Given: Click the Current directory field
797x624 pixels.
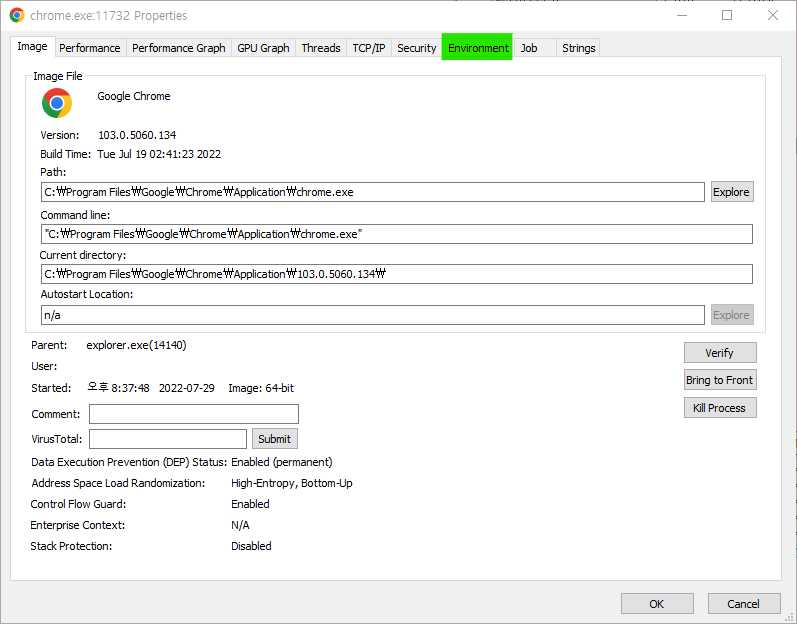Looking at the screenshot, I should (x=396, y=274).
